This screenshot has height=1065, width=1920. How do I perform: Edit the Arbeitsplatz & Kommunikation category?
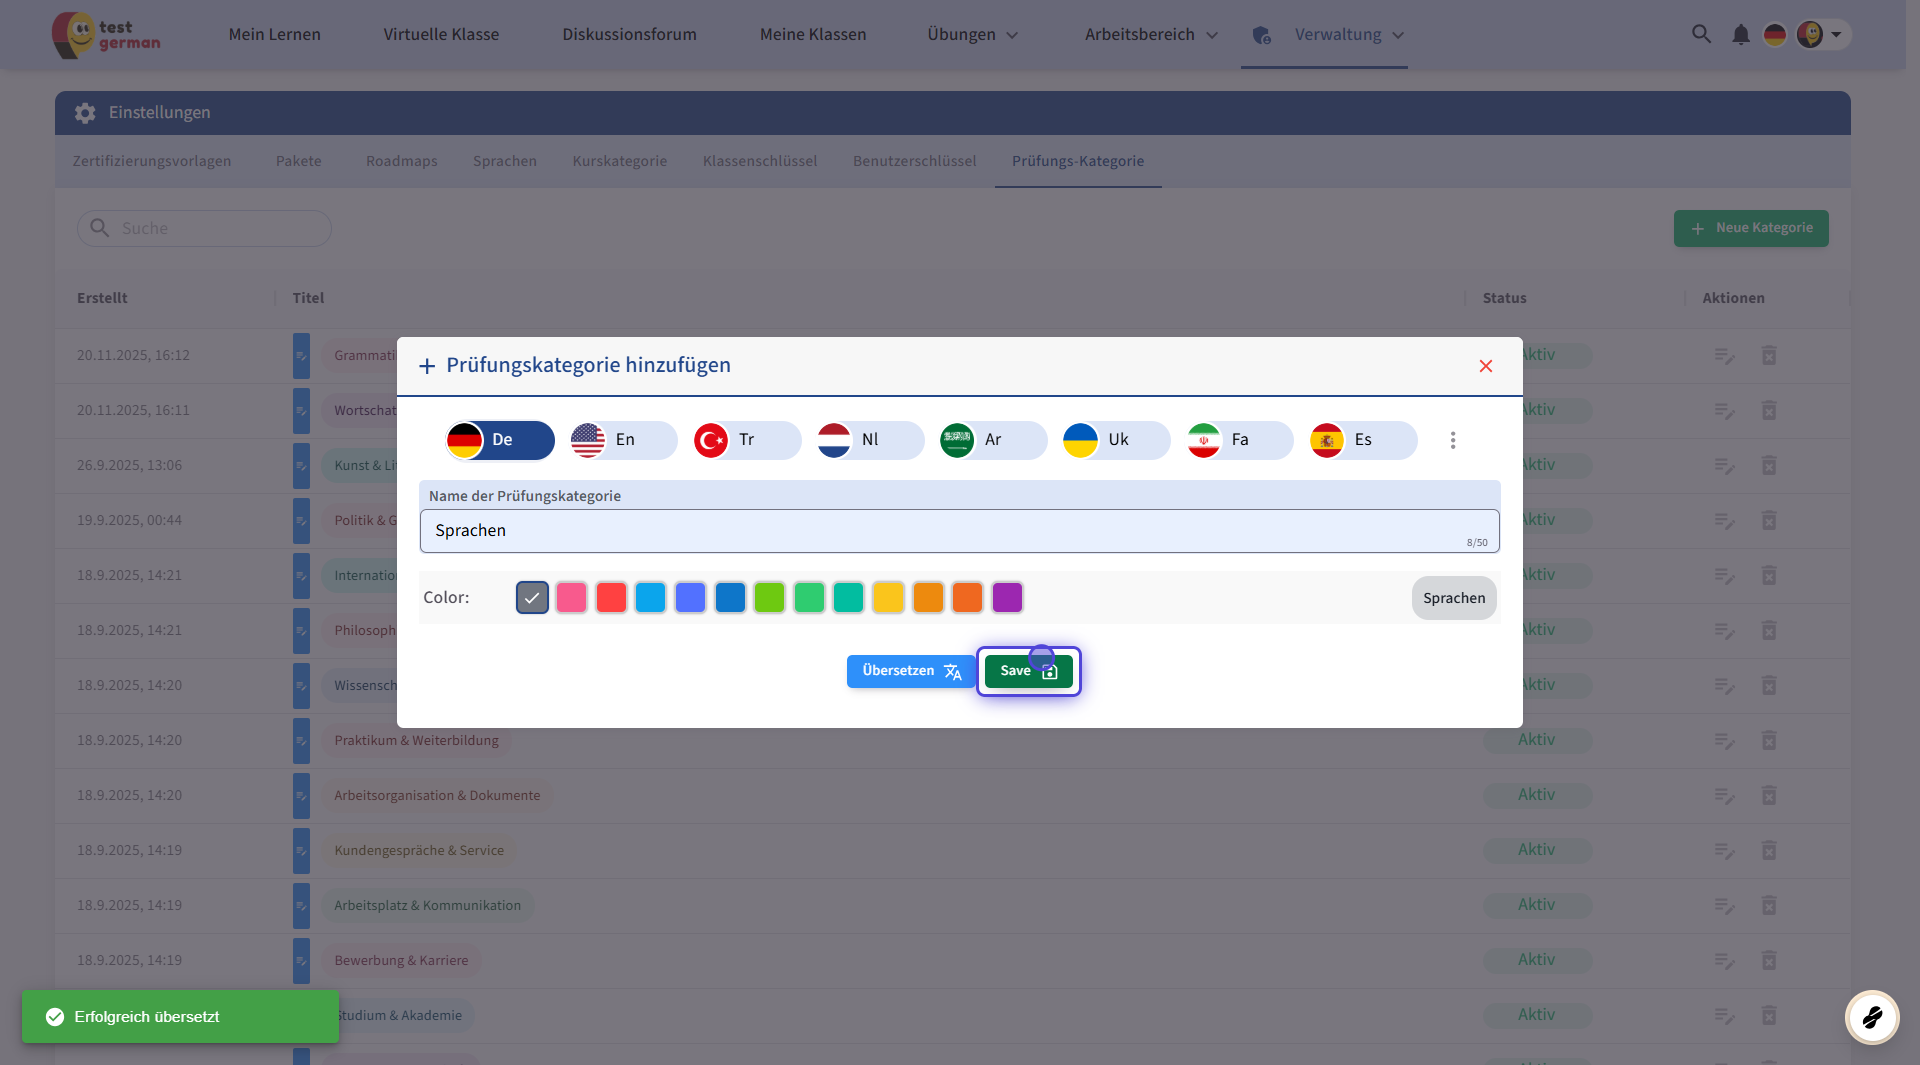1724,905
